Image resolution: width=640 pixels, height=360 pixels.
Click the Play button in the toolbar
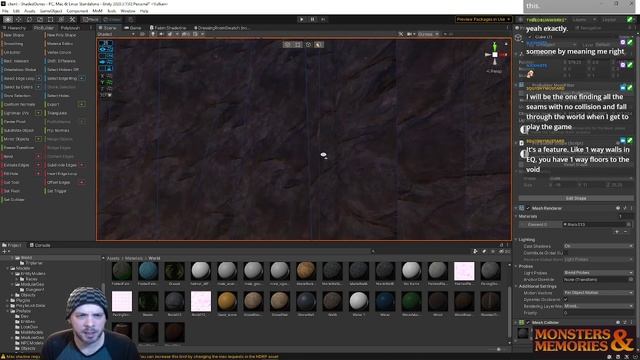pos(302,19)
